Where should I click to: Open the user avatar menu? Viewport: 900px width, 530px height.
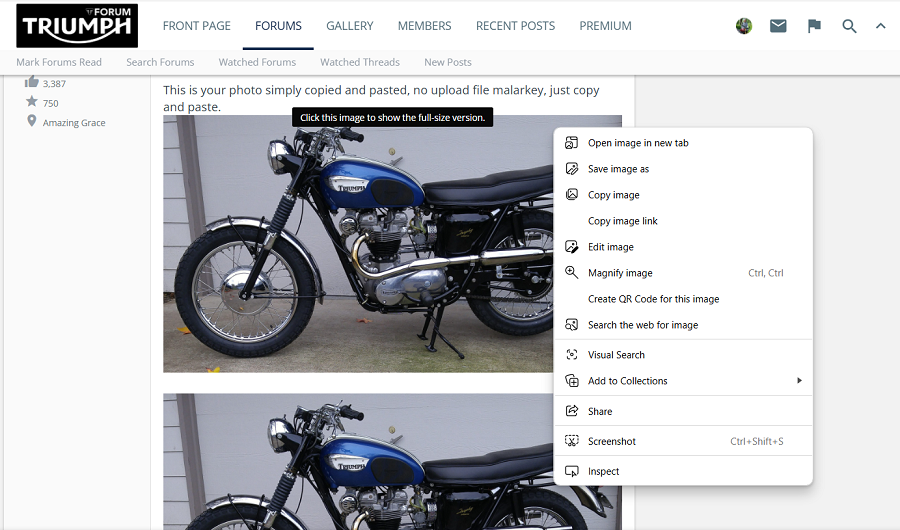click(744, 26)
